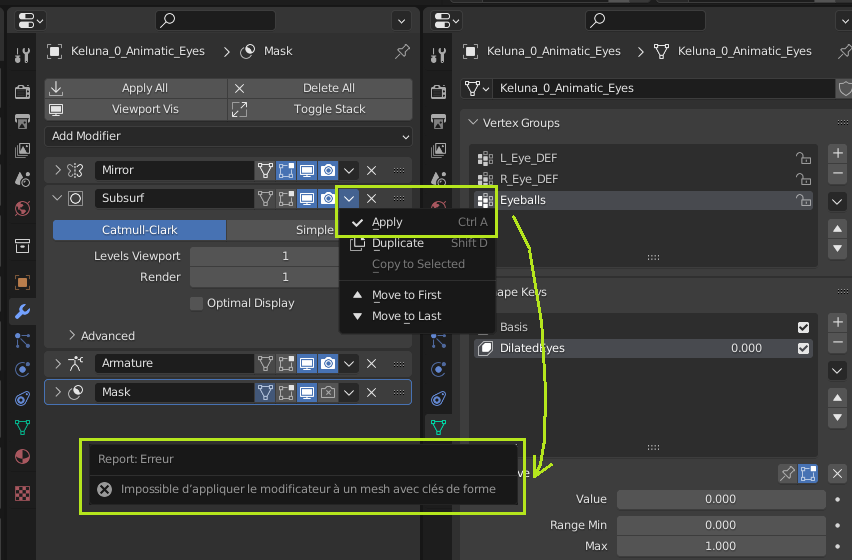The height and width of the screenshot is (560, 852).
Task: Open the Add Modifier dropdown
Action: [x=228, y=136]
